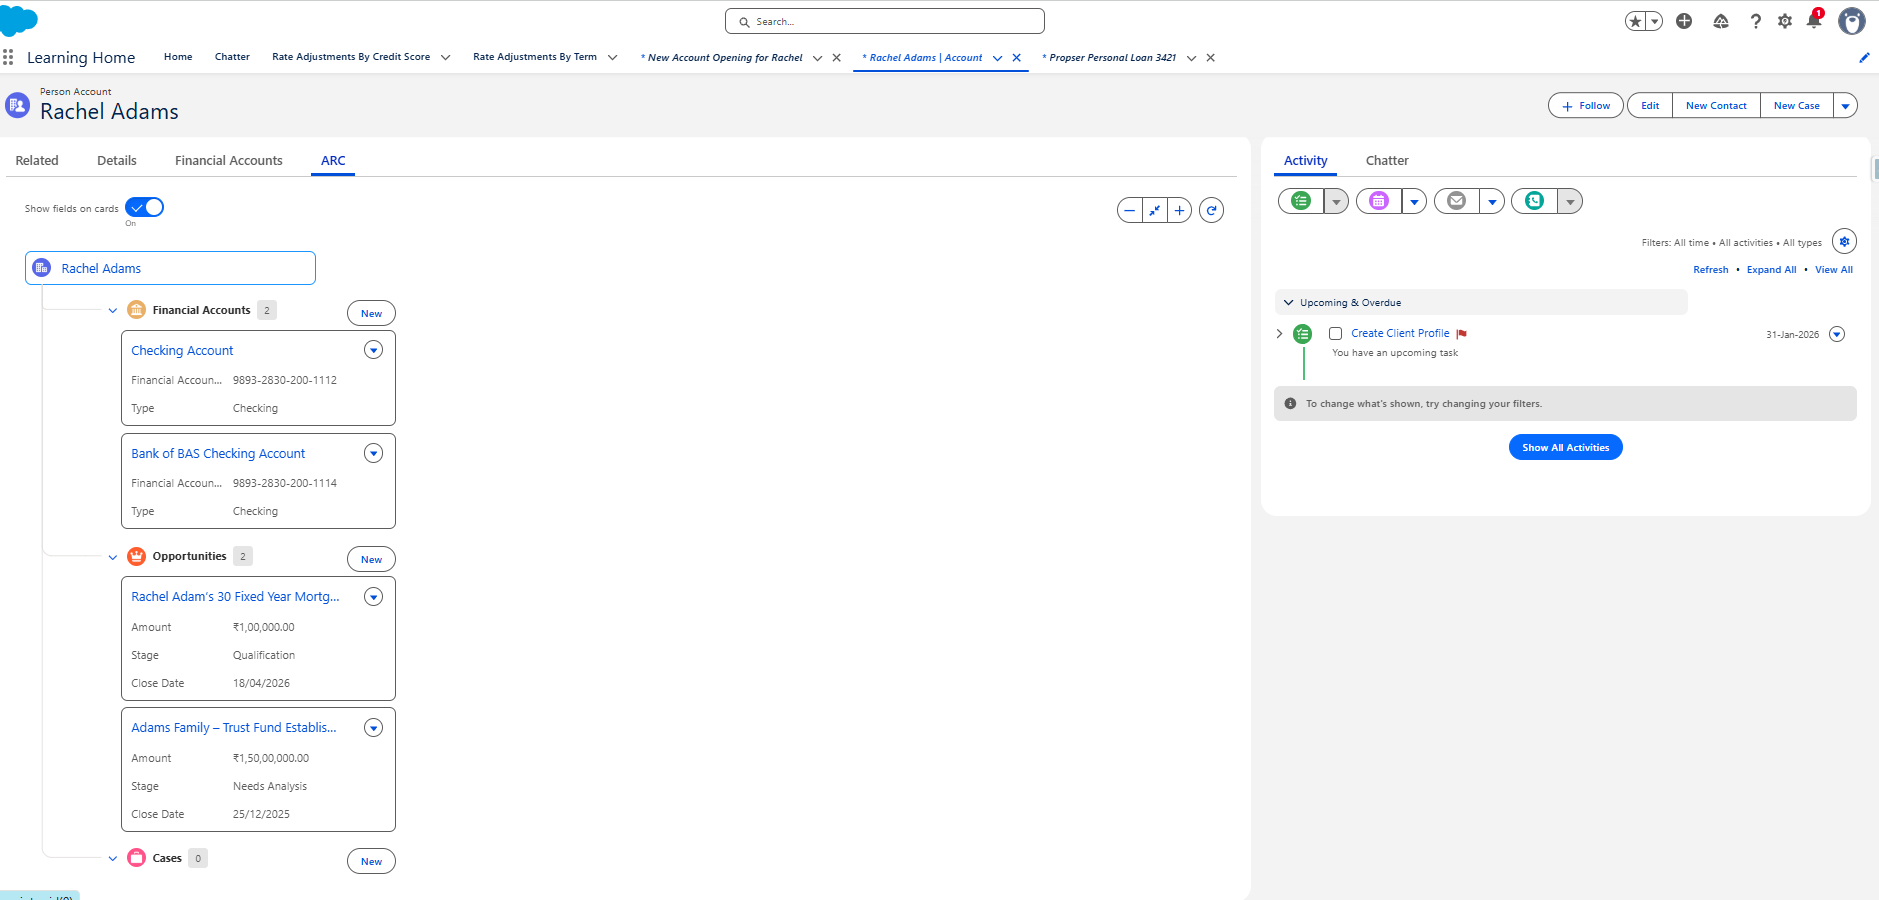This screenshot has height=900, width=1879.
Task: Click the Log a Call phone icon
Action: click(1535, 201)
